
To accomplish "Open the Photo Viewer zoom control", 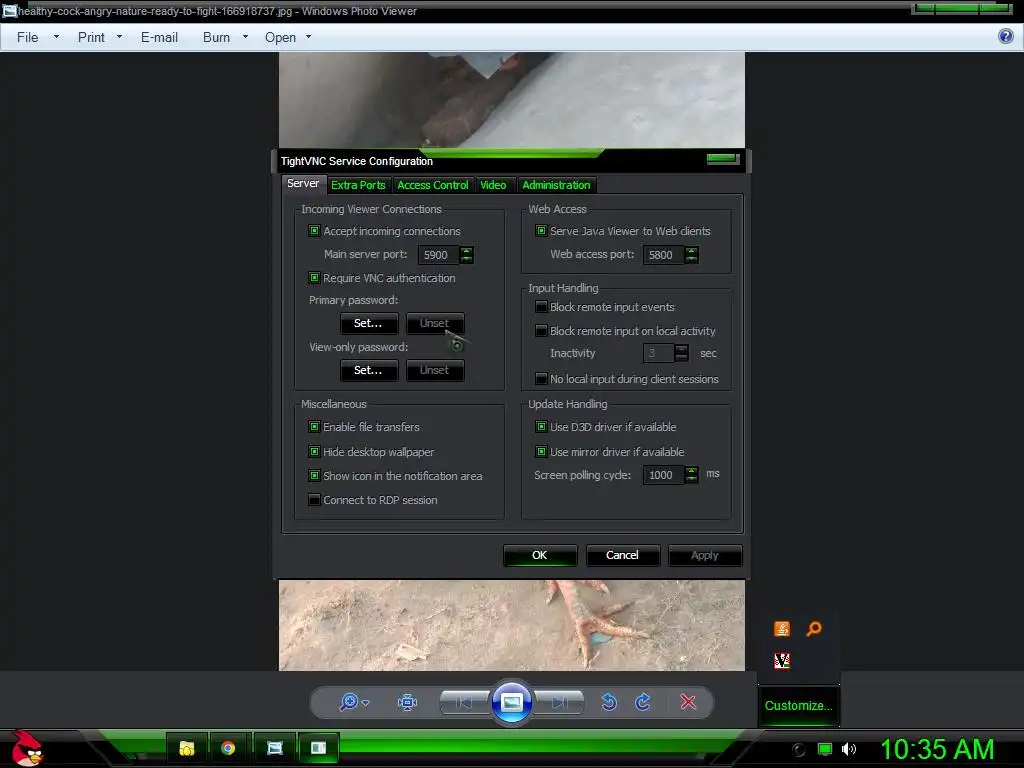I will tap(355, 702).
